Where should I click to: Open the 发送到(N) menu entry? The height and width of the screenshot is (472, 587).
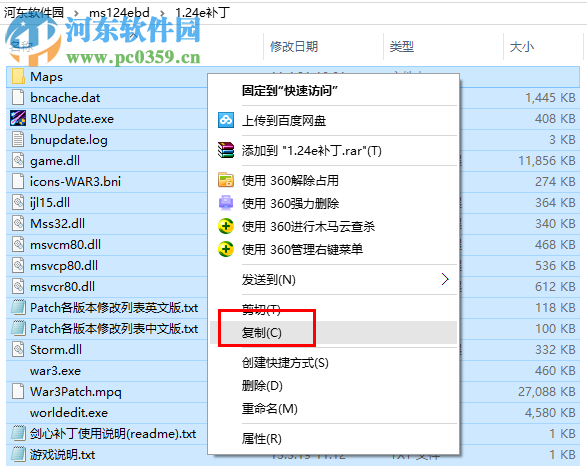[x=268, y=280]
